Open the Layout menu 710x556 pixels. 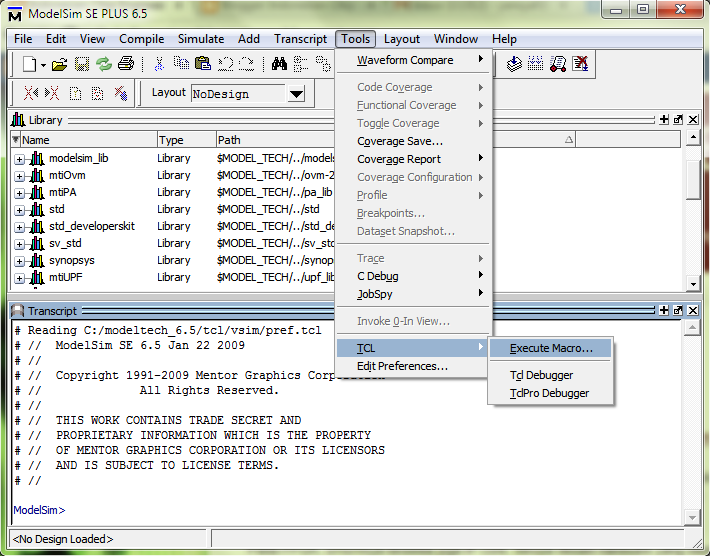point(402,39)
